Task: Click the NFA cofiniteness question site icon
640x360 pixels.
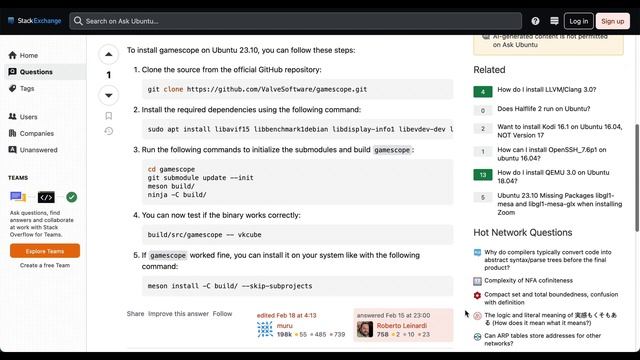Action: [x=477, y=281]
